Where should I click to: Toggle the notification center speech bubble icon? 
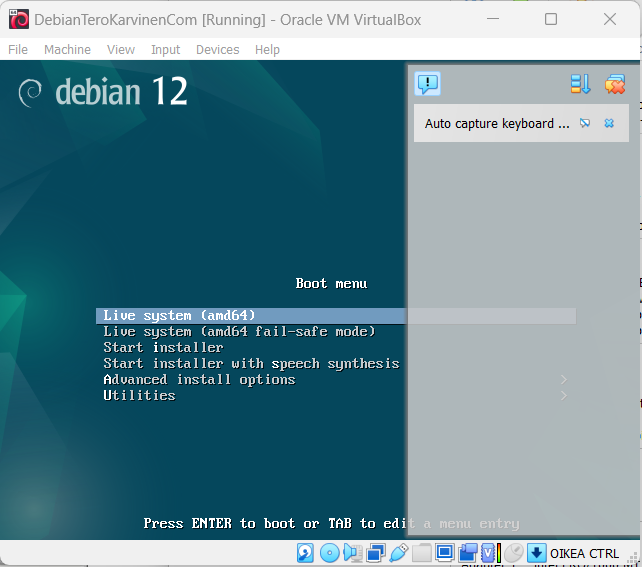(x=428, y=84)
